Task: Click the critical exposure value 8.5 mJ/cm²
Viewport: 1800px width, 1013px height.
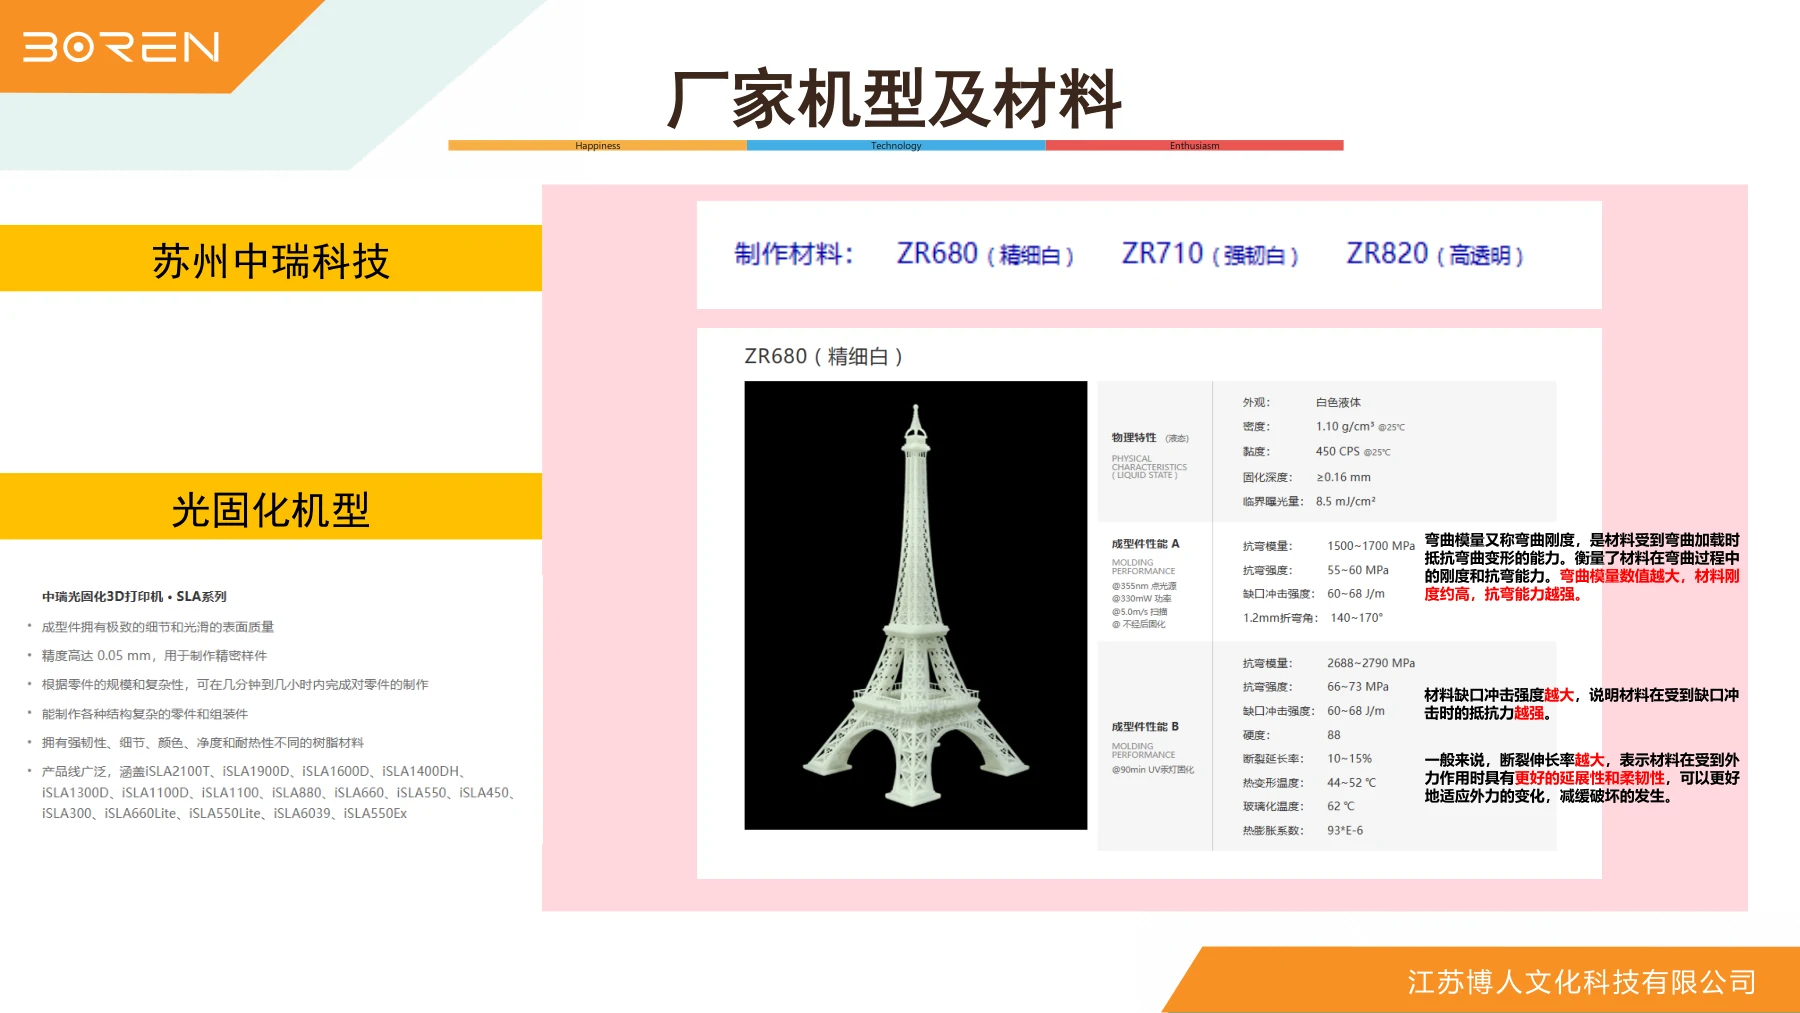Action: tap(1345, 502)
